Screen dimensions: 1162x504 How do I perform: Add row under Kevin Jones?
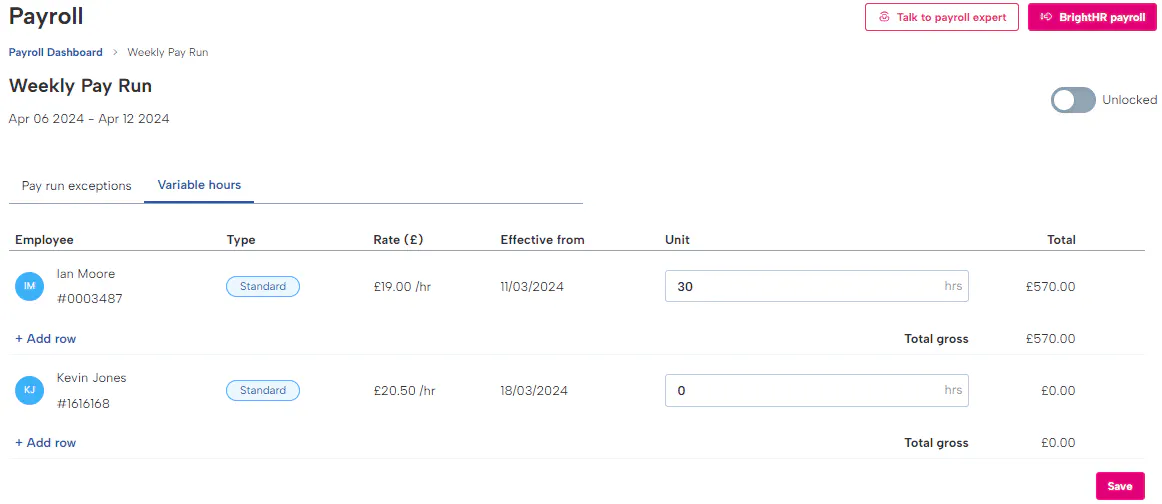tap(46, 443)
